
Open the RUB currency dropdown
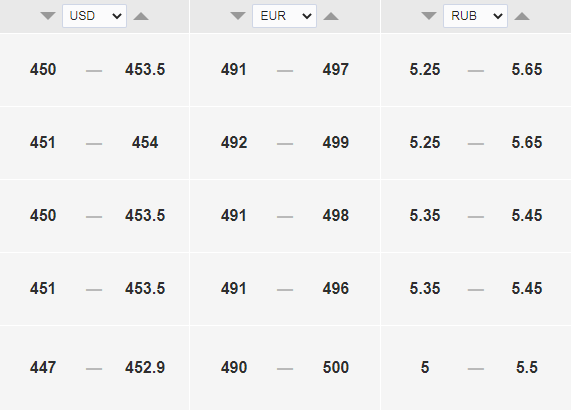tap(475, 16)
